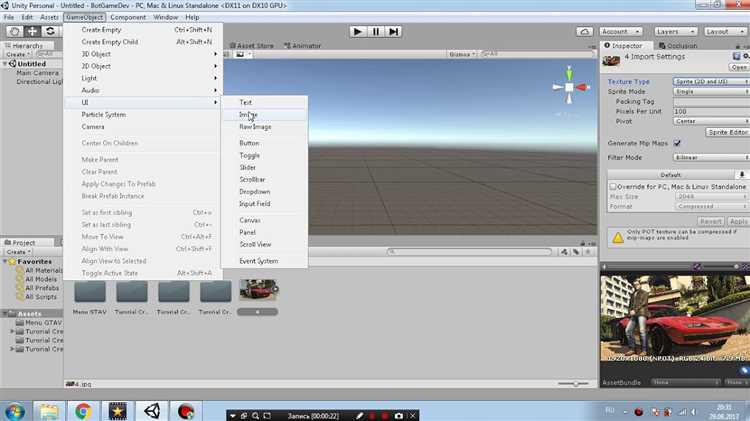
Task: Open the Layers dropdown
Action: 675,32
